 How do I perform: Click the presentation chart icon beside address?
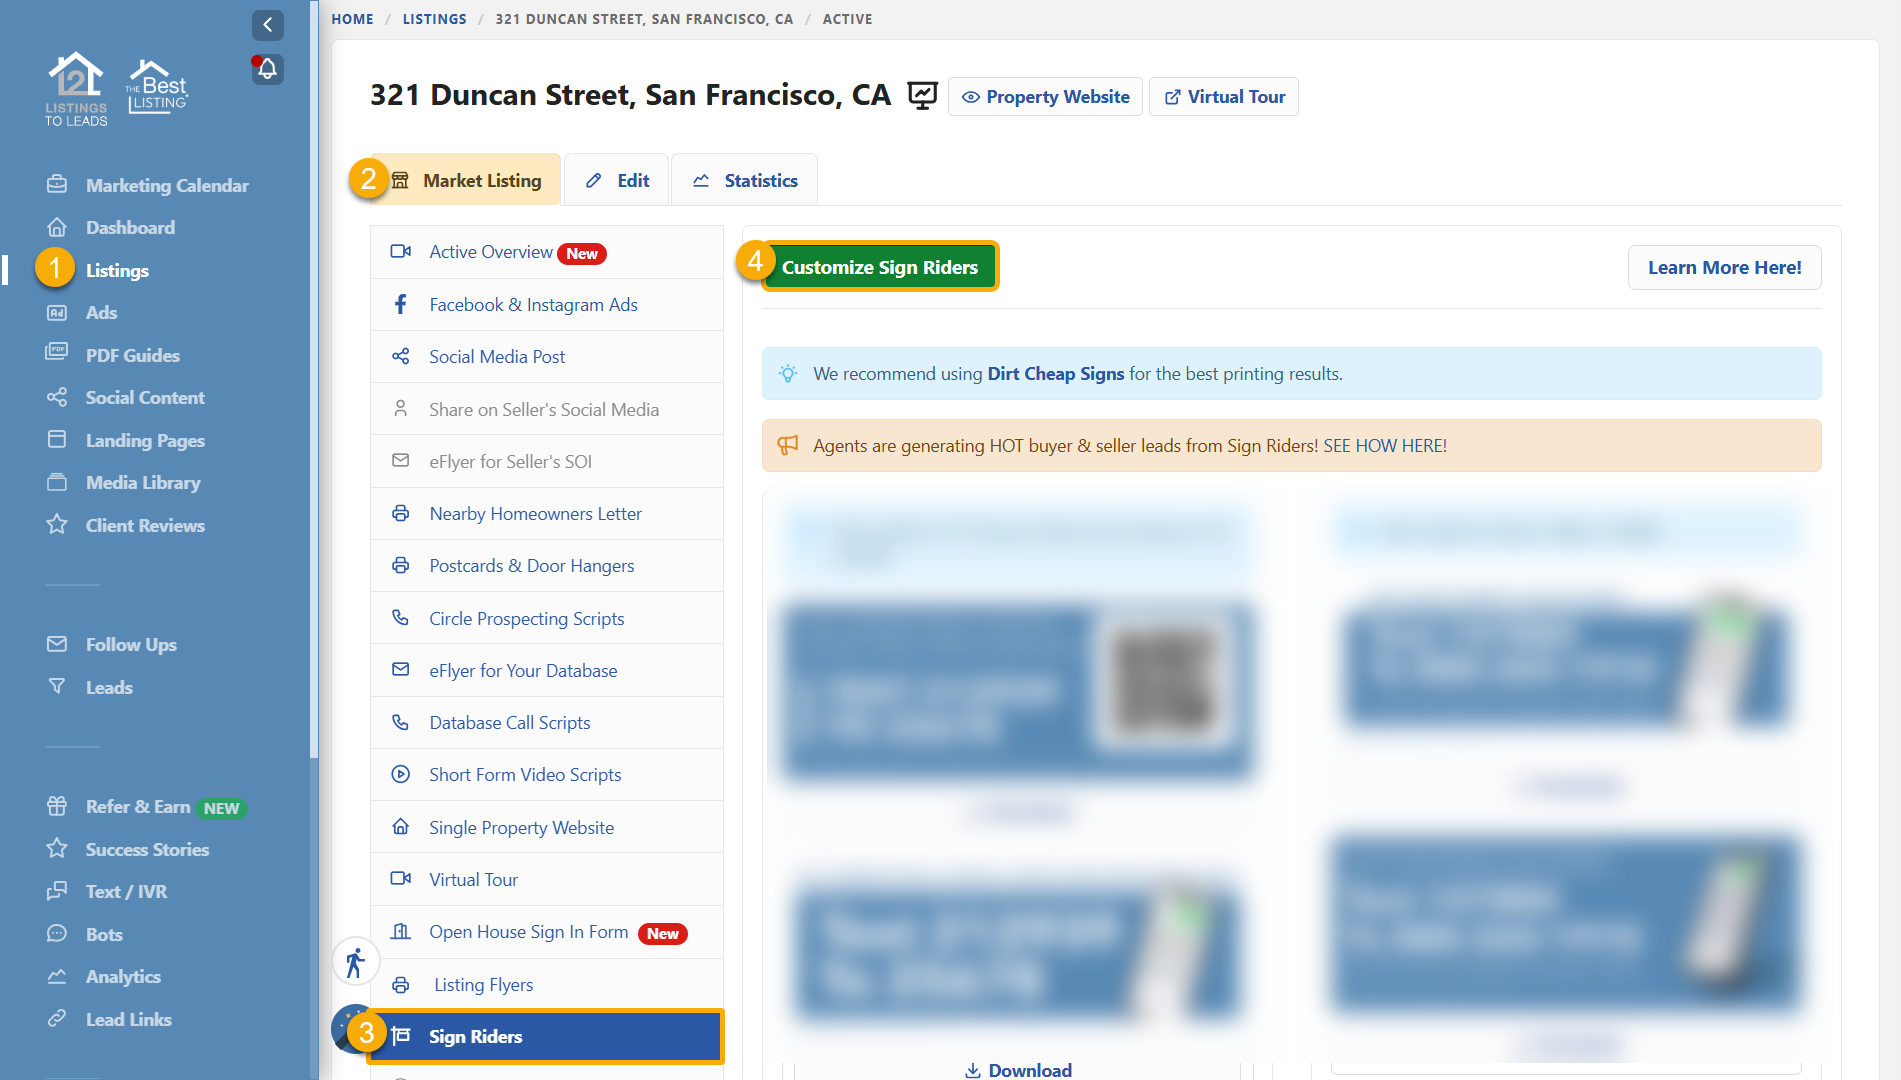click(921, 96)
